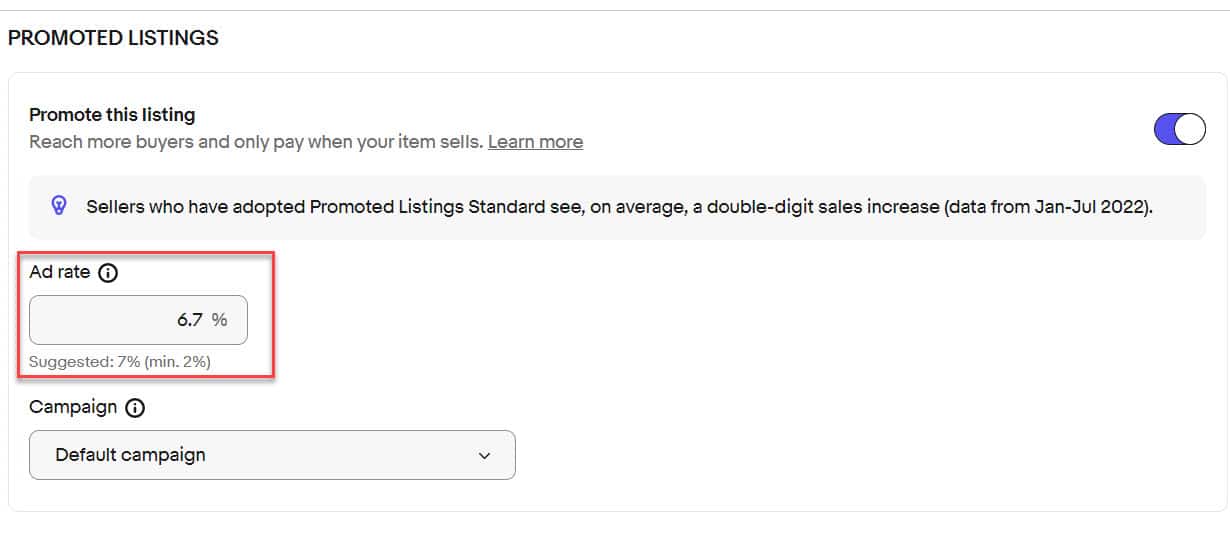Select the Default campaign text in combo box
1230x535 pixels.
pyautogui.click(x=130, y=455)
